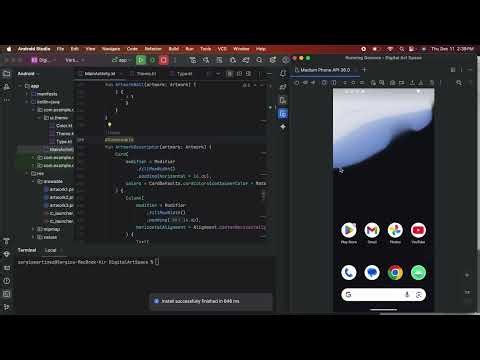The width and height of the screenshot is (480, 360).
Task: Open Play Store on the emulator
Action: (x=349, y=230)
